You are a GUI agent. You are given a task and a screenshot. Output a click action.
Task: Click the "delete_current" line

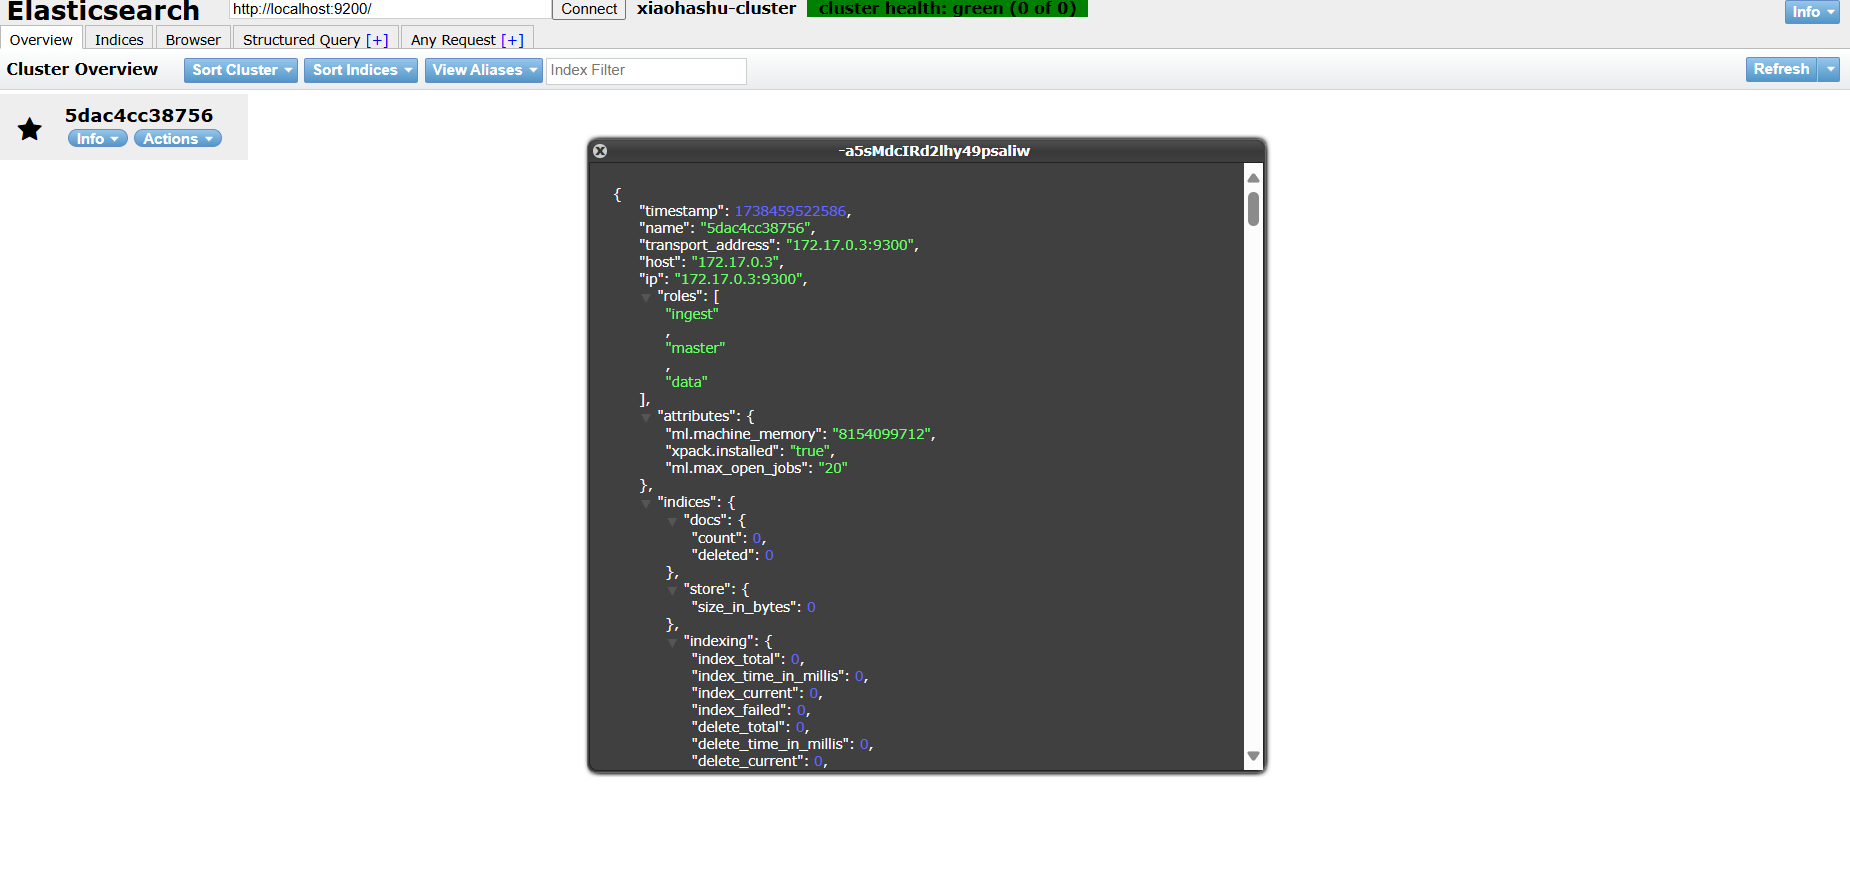(x=759, y=761)
